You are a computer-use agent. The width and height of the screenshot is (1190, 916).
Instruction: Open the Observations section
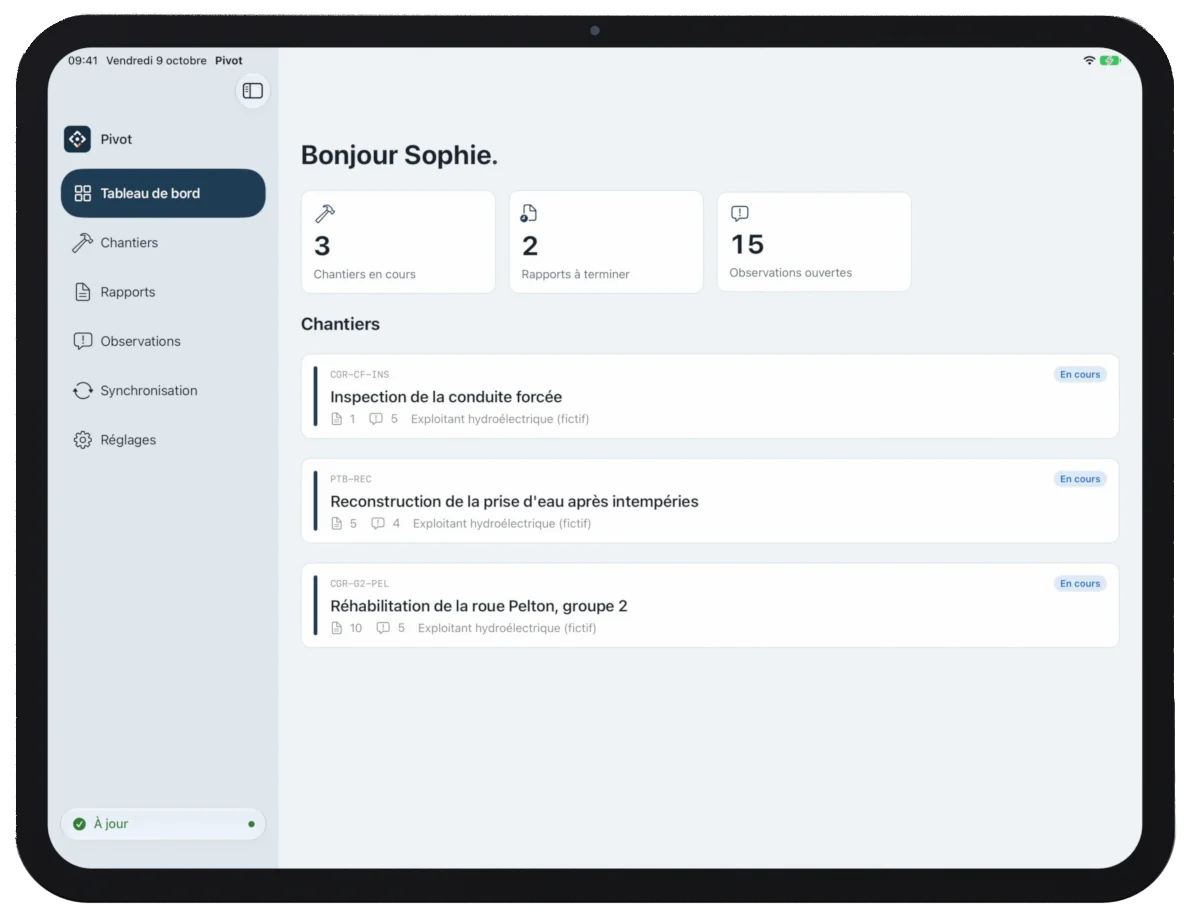click(x=163, y=342)
